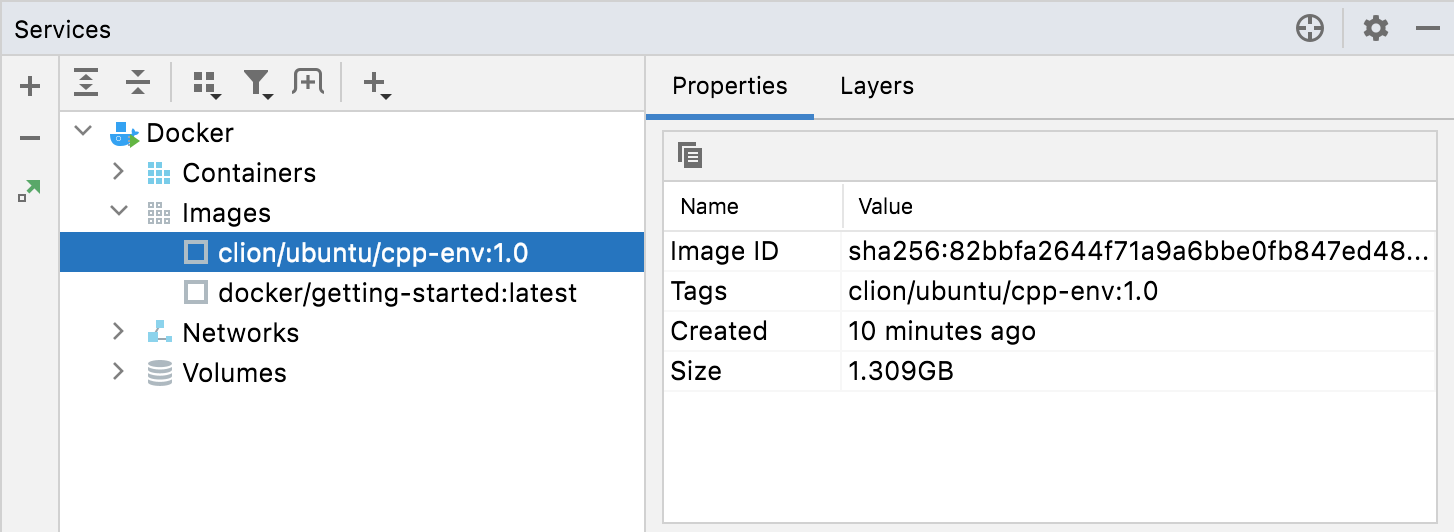1454x532 pixels.
Task: Click the '10 minutes ago' value
Action: pyautogui.click(x=942, y=331)
